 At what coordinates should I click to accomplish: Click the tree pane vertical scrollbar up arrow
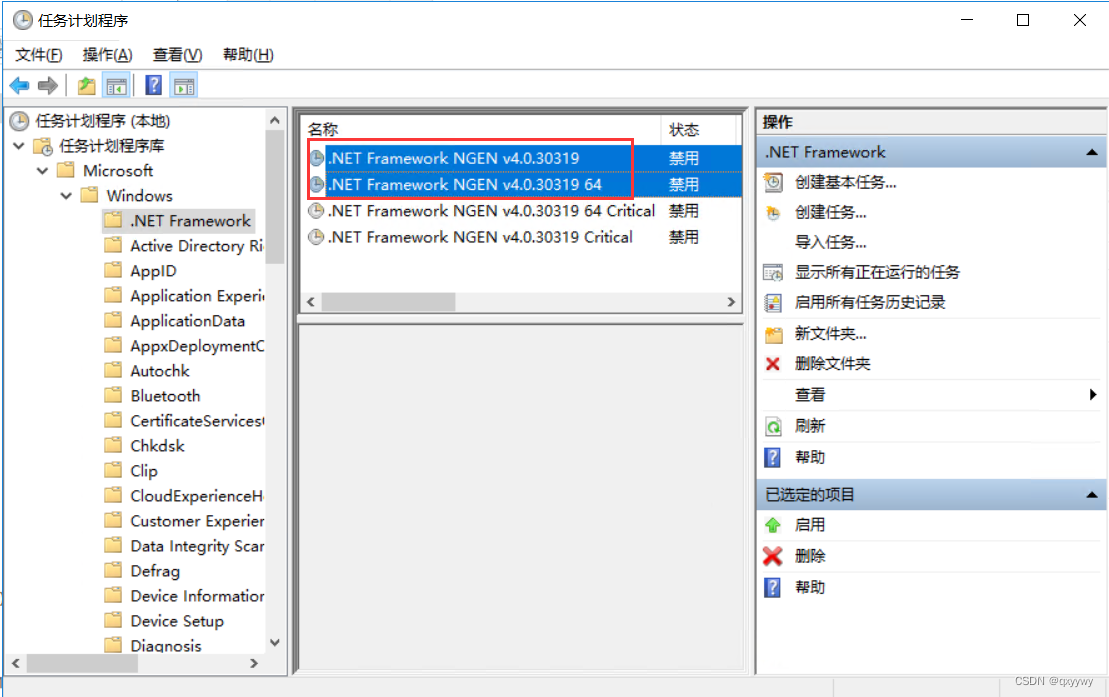click(x=275, y=121)
